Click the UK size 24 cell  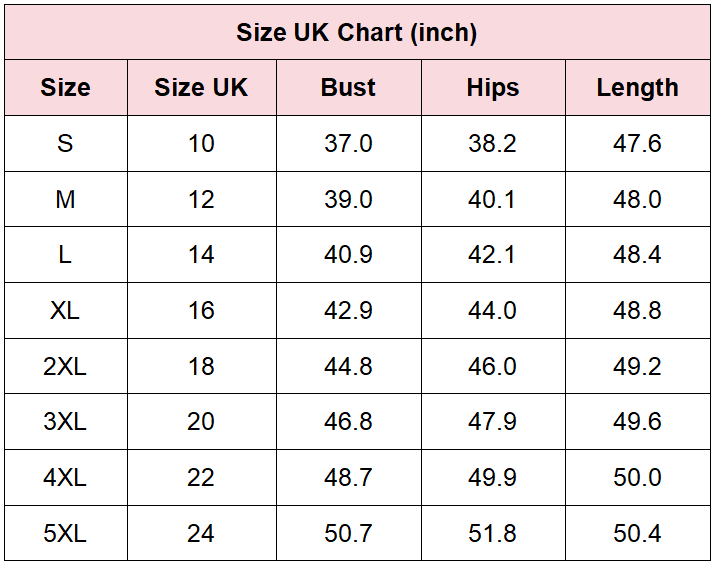click(201, 533)
